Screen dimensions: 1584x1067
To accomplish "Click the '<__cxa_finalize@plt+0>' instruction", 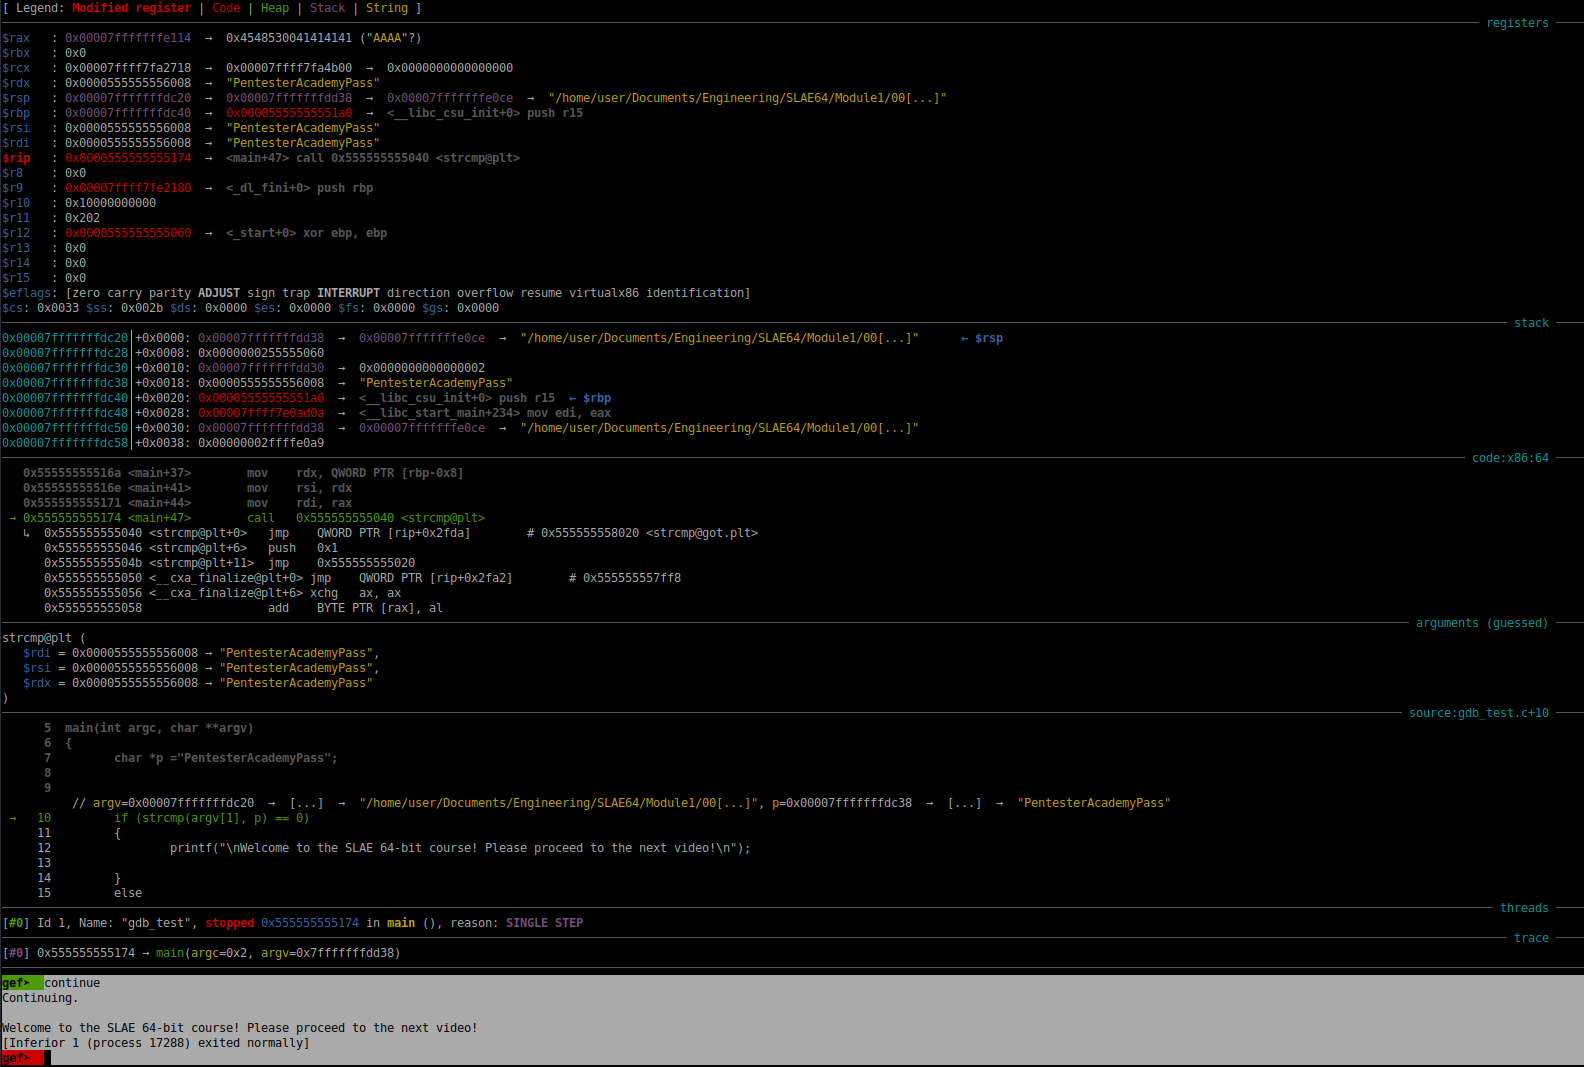I will [362, 578].
